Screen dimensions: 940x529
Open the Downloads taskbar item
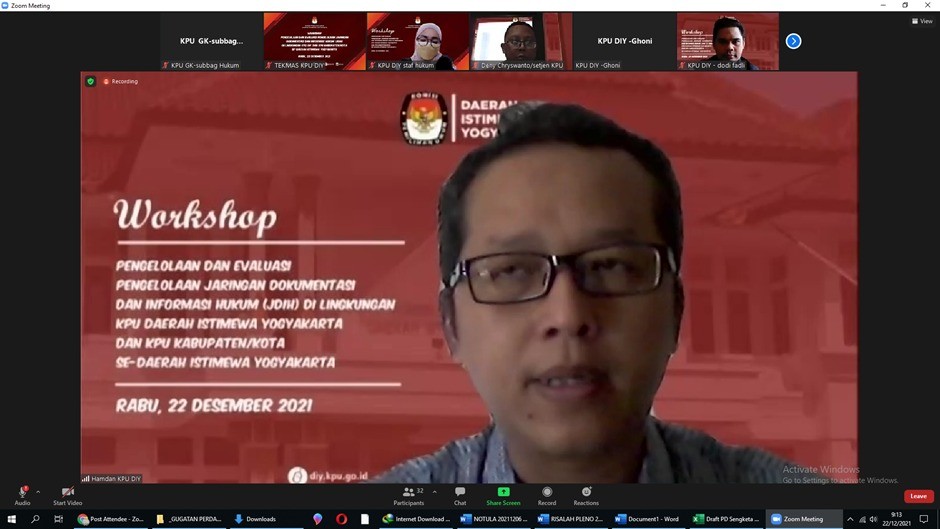click(x=255, y=519)
